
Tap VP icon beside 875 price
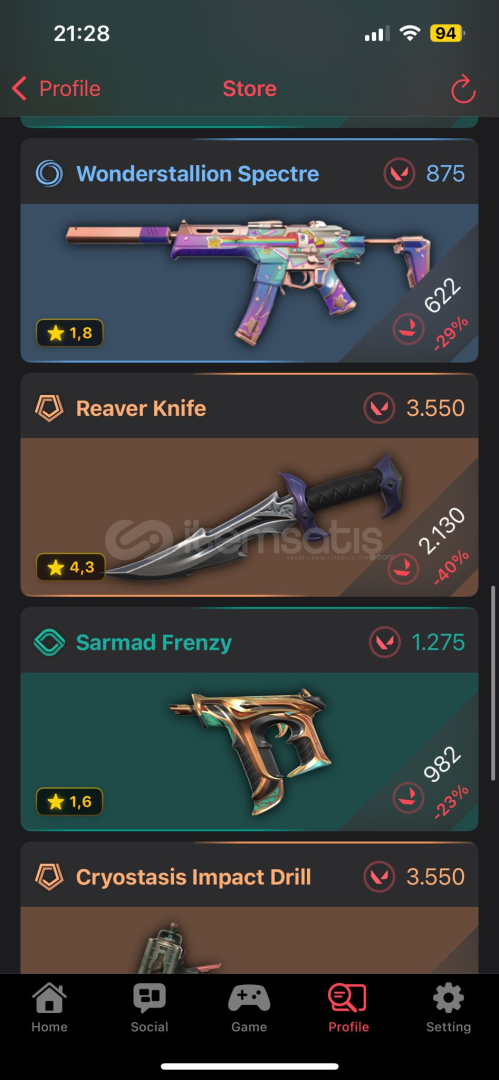point(399,174)
